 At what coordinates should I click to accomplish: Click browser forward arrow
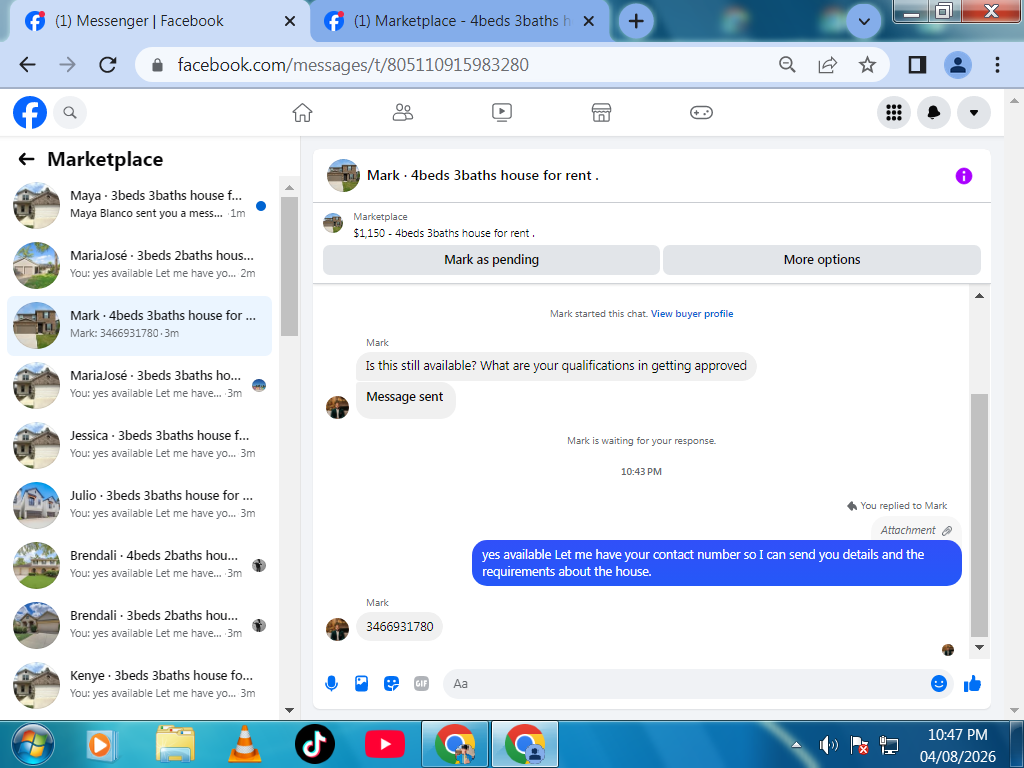click(67, 65)
